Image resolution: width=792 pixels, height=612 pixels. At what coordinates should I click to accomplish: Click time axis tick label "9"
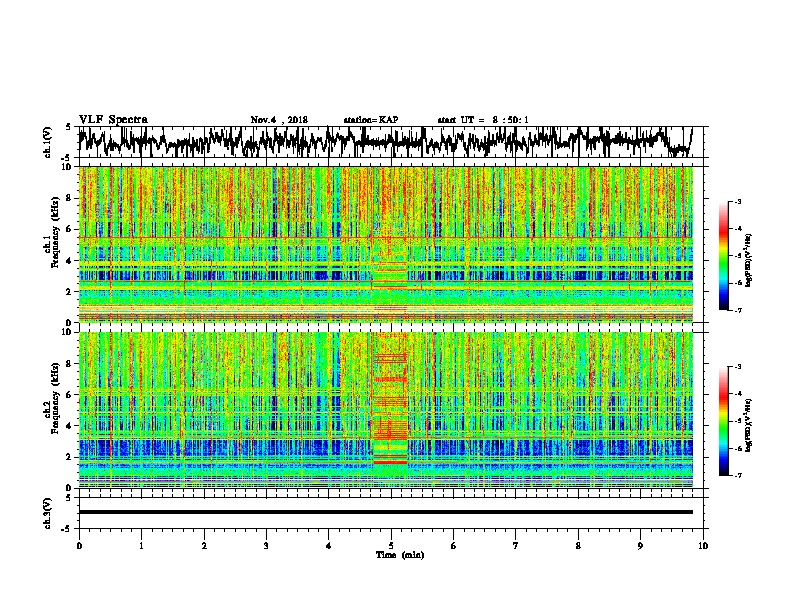coord(640,546)
